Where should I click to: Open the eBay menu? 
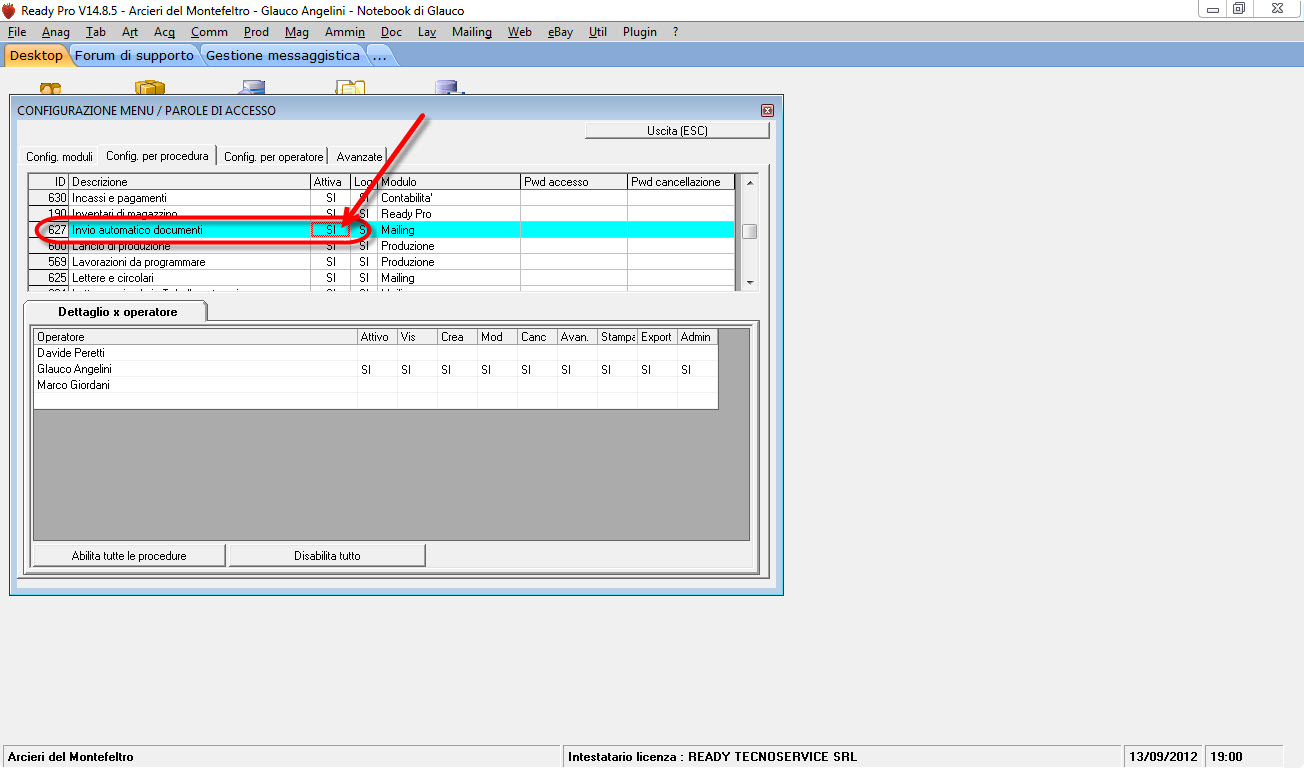point(560,32)
